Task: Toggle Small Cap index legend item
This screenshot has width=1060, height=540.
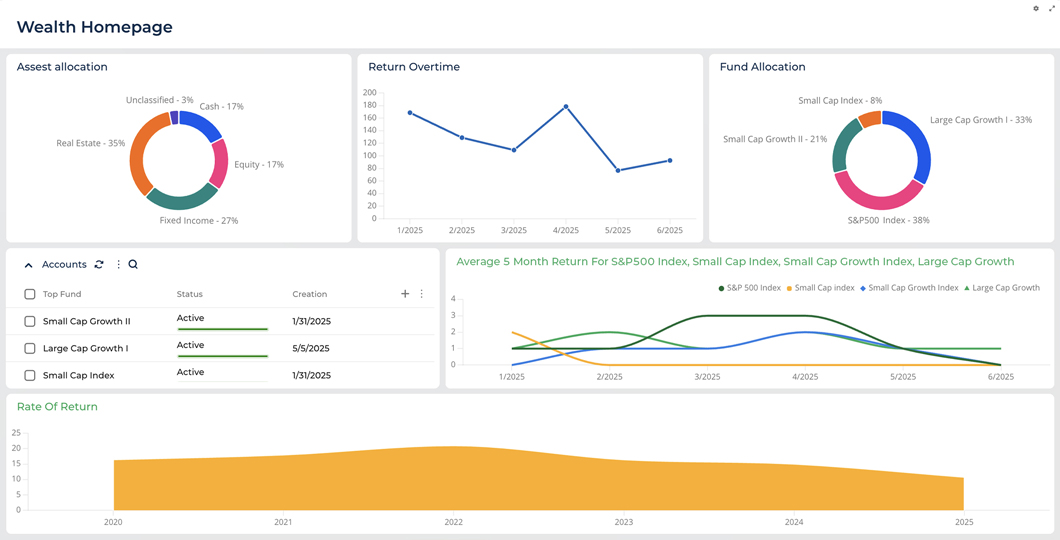Action: point(824,288)
